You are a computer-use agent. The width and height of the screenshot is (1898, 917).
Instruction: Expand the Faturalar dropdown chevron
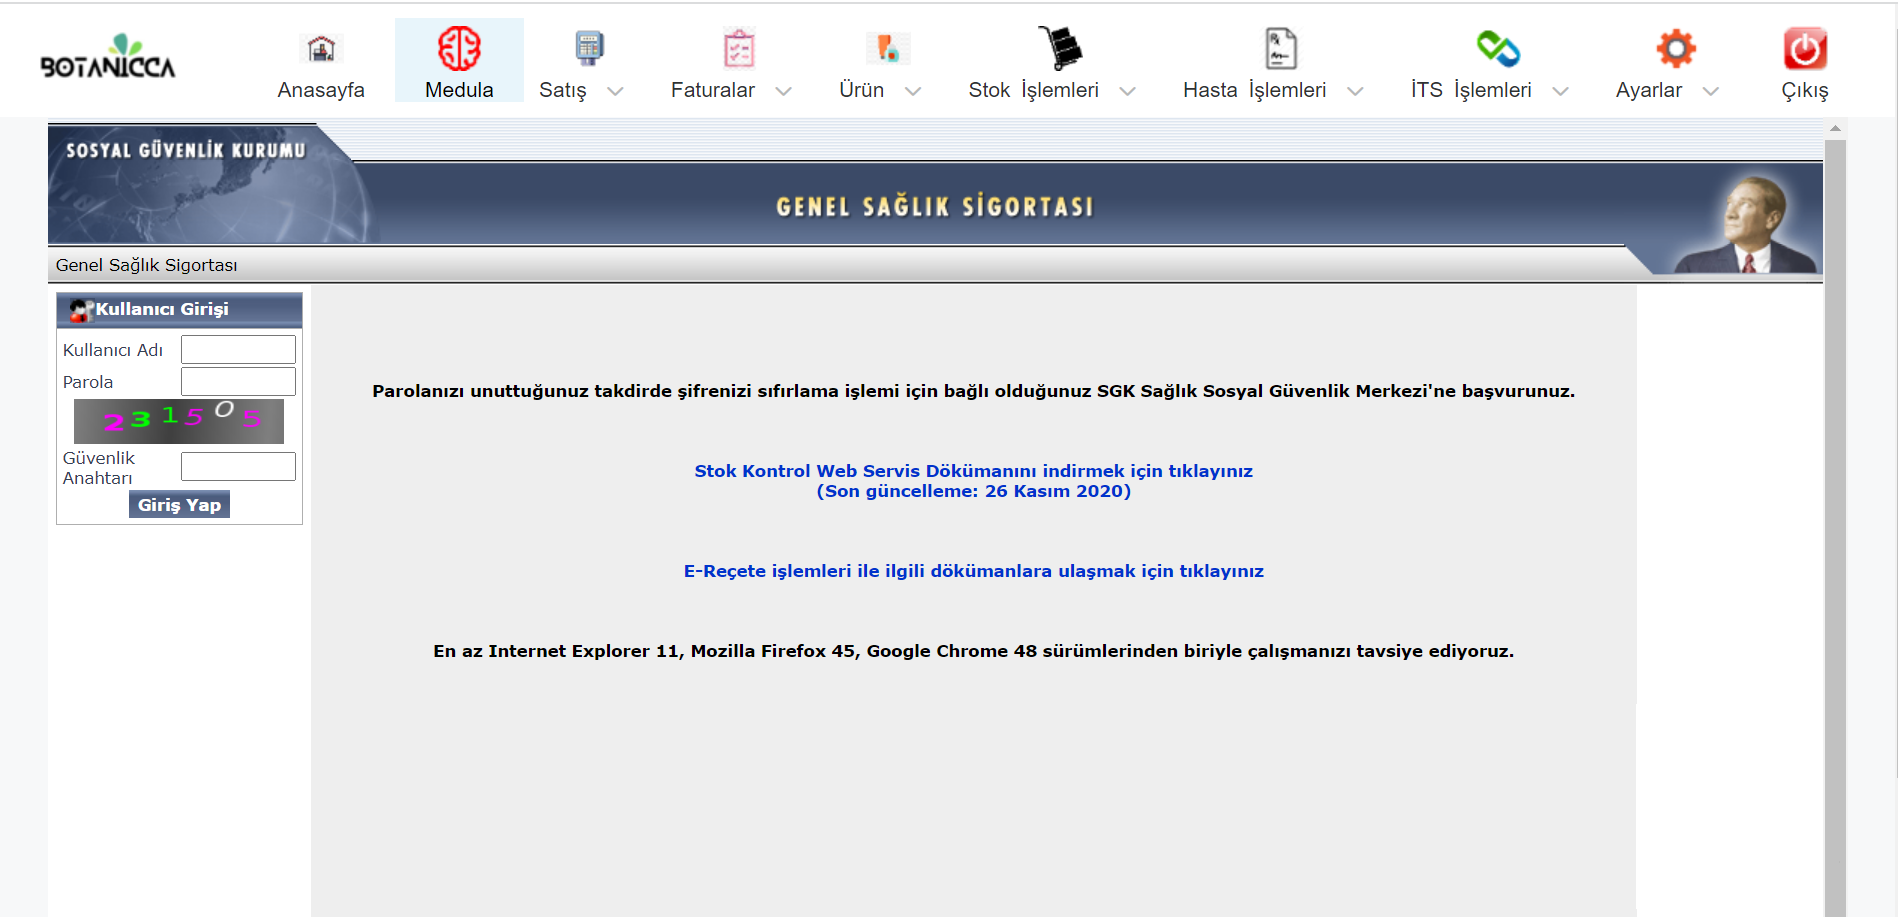point(784,91)
